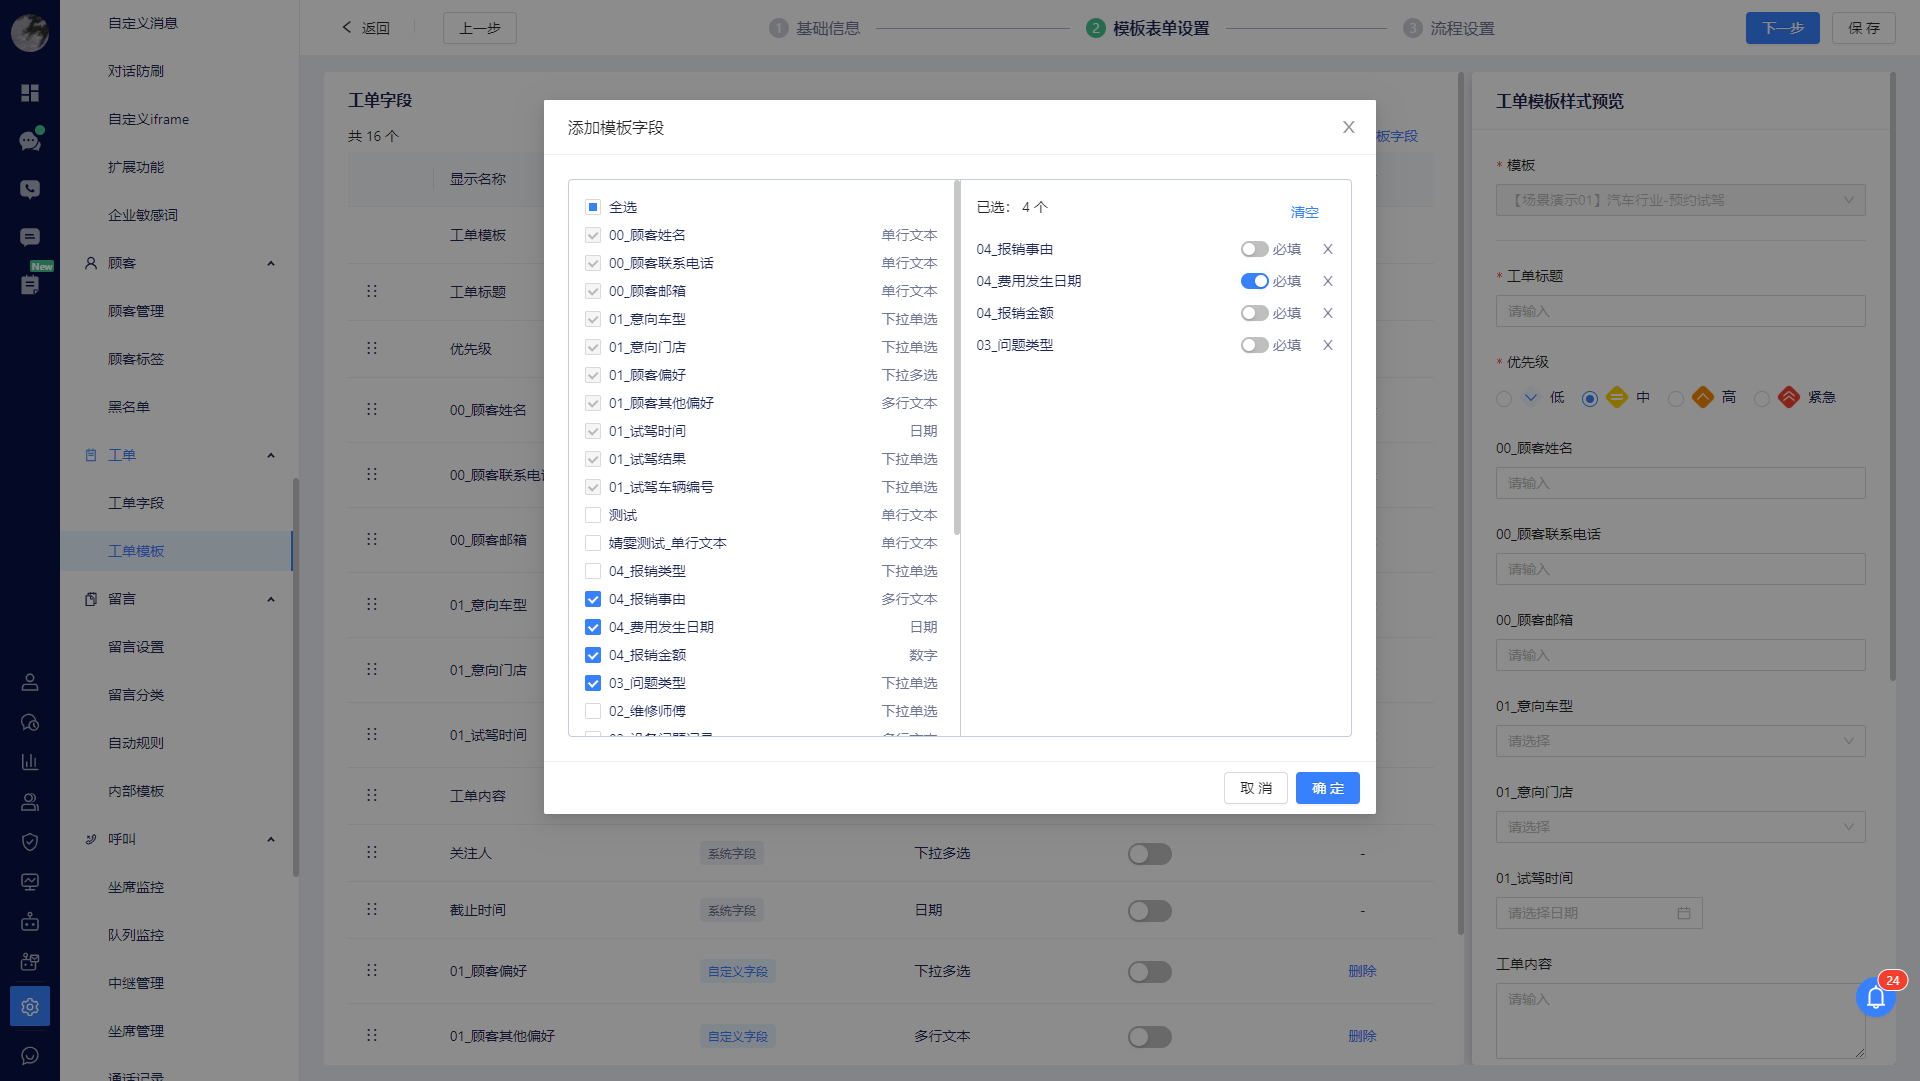Open the chat conversations icon in left rail
1920x1081 pixels.
click(x=30, y=141)
